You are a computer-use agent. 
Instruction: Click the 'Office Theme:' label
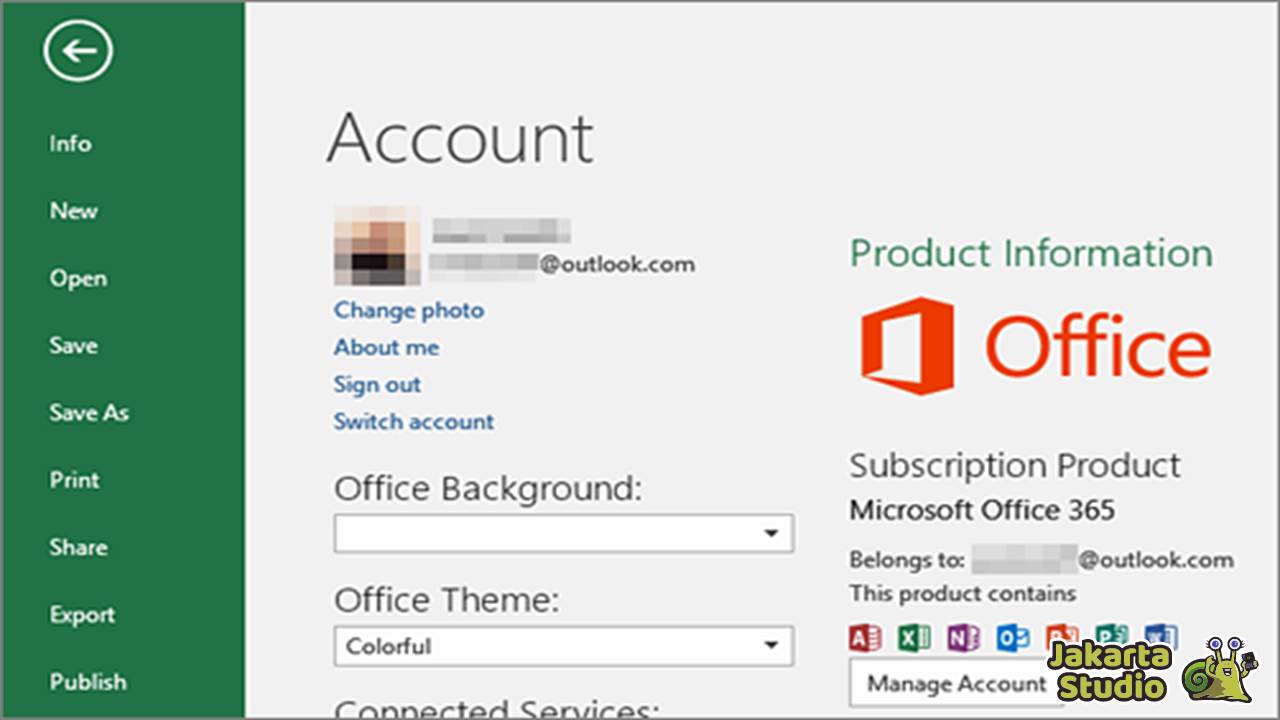[447, 600]
